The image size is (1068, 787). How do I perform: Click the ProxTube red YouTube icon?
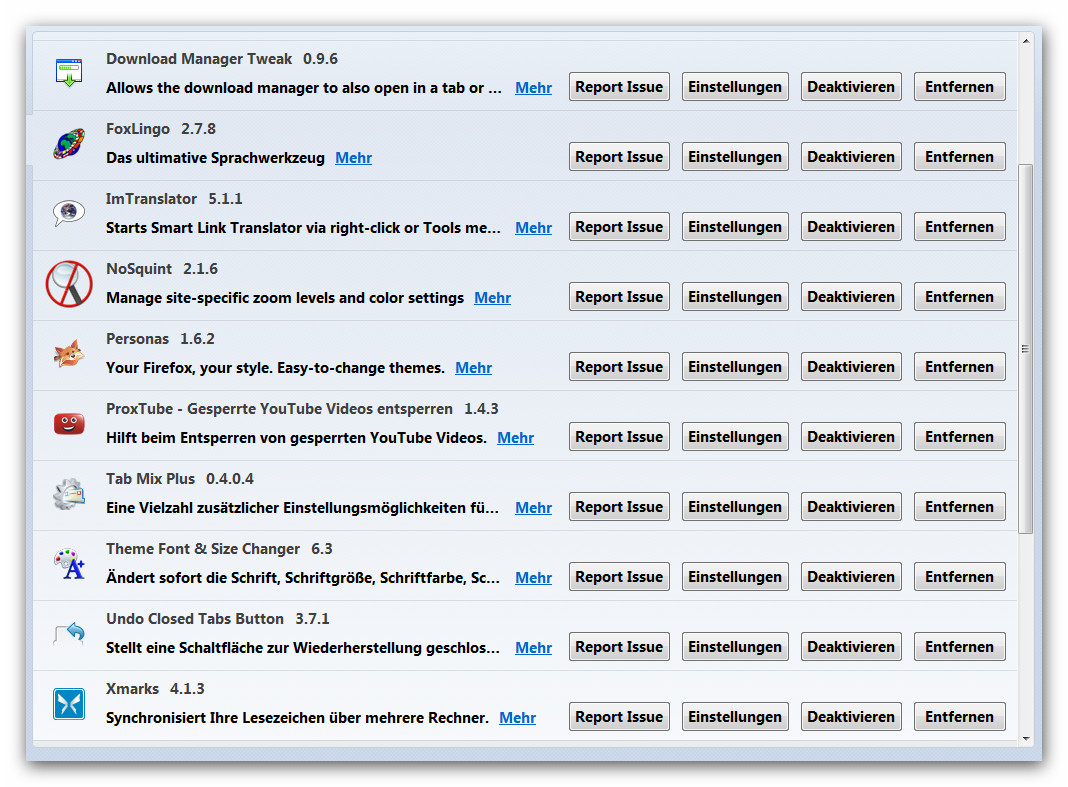click(x=69, y=424)
